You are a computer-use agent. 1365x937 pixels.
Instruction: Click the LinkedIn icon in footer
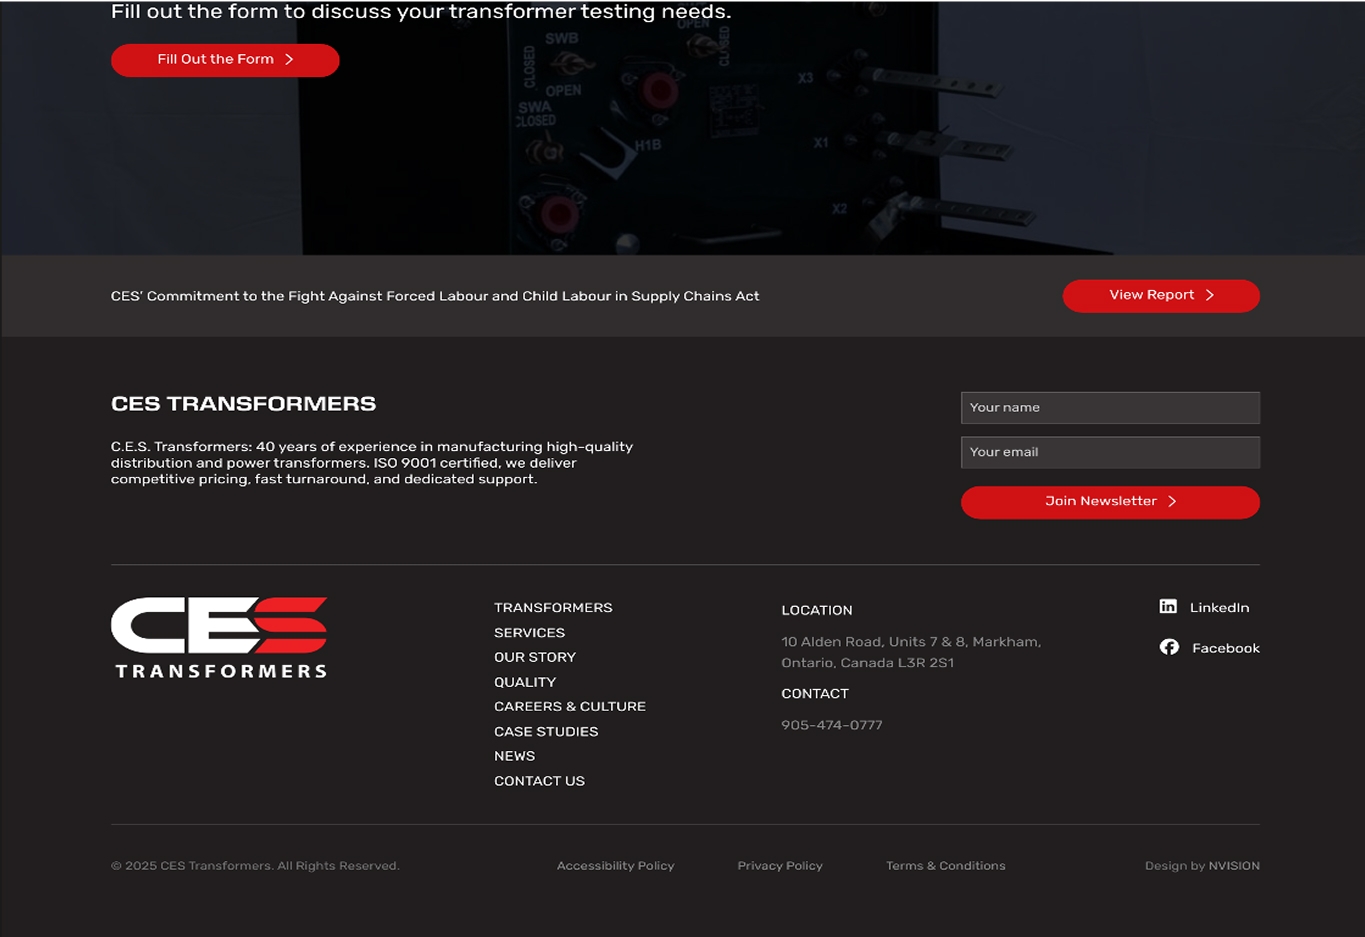coord(1168,607)
